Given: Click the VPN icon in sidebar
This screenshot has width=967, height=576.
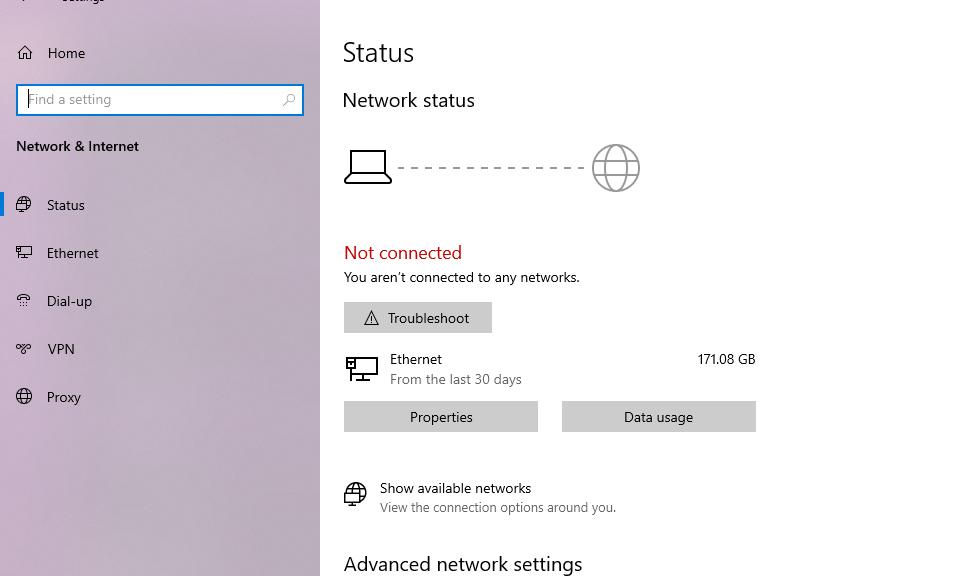Looking at the screenshot, I should (x=25, y=349).
